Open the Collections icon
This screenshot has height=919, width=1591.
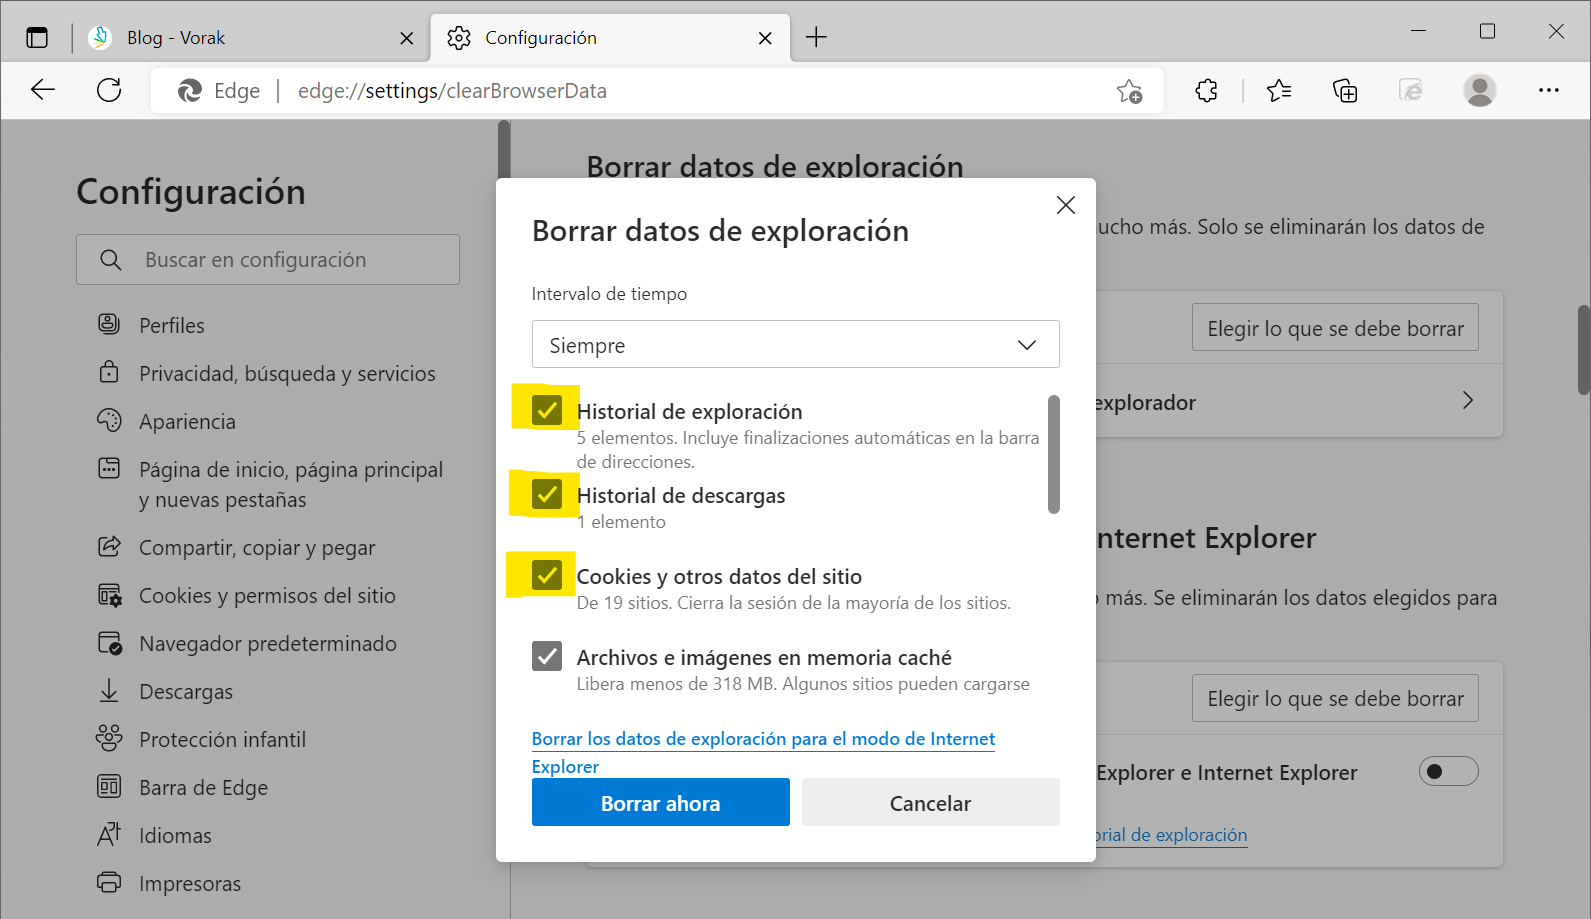click(x=1345, y=91)
